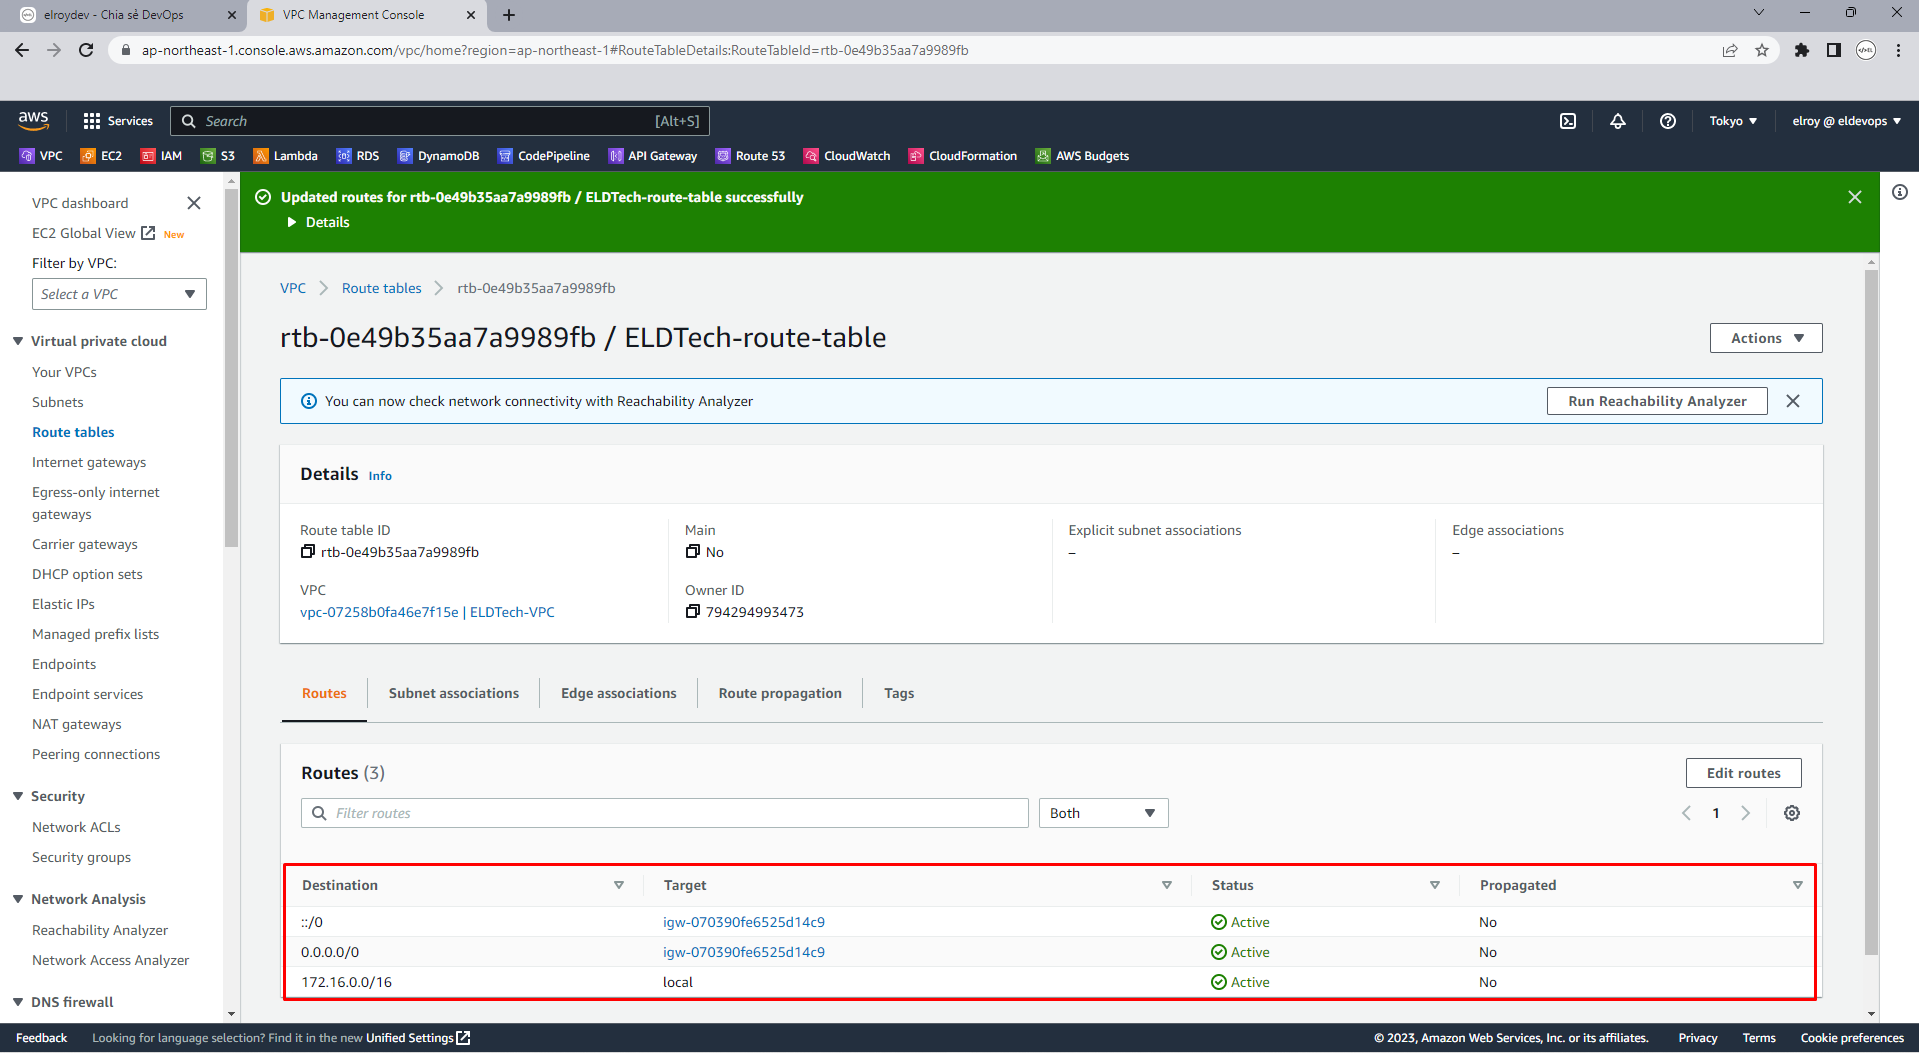Select the Routes tab
Viewport: 1919px width, 1053px height.
click(324, 693)
